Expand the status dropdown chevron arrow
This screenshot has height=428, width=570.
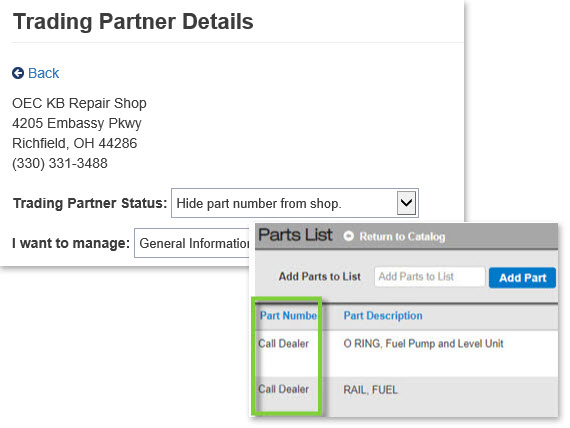tap(406, 203)
